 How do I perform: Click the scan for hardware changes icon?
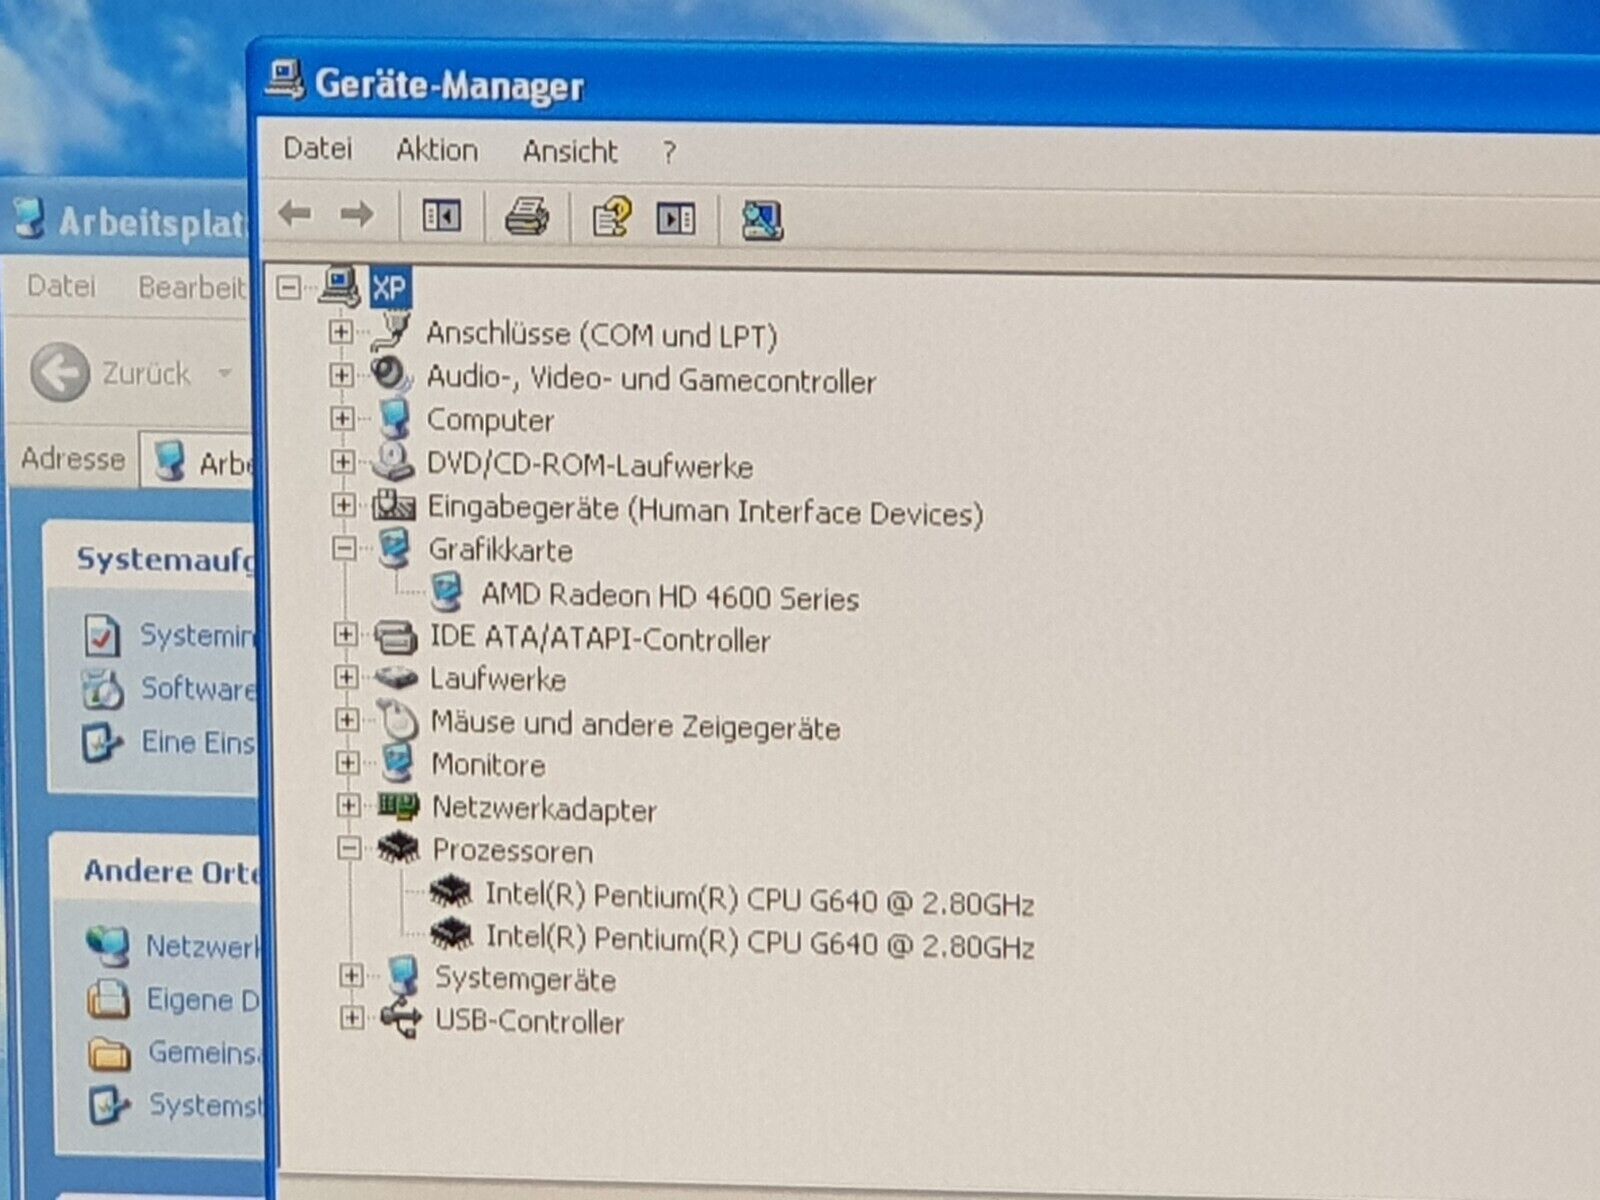pos(762,220)
